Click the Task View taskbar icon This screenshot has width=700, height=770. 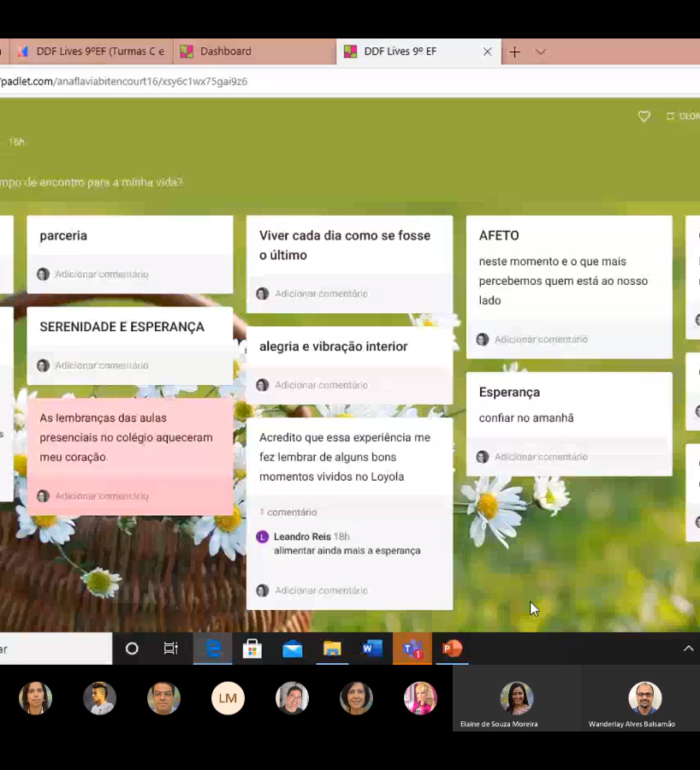point(171,649)
